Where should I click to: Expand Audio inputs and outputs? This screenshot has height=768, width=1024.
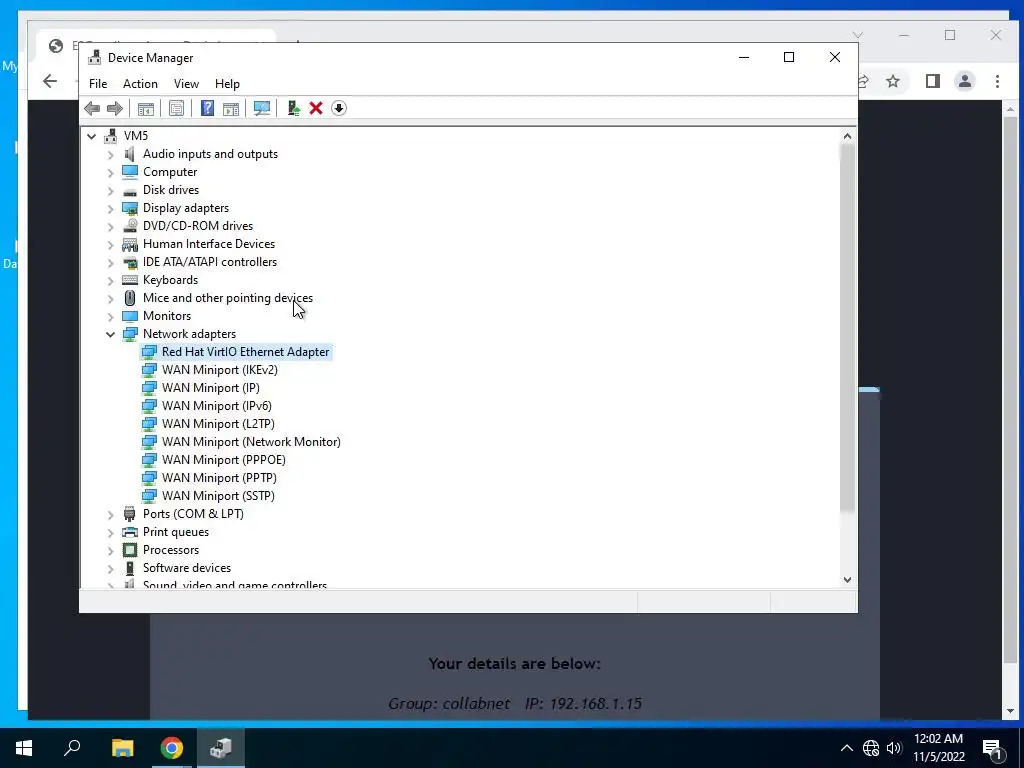(110, 155)
